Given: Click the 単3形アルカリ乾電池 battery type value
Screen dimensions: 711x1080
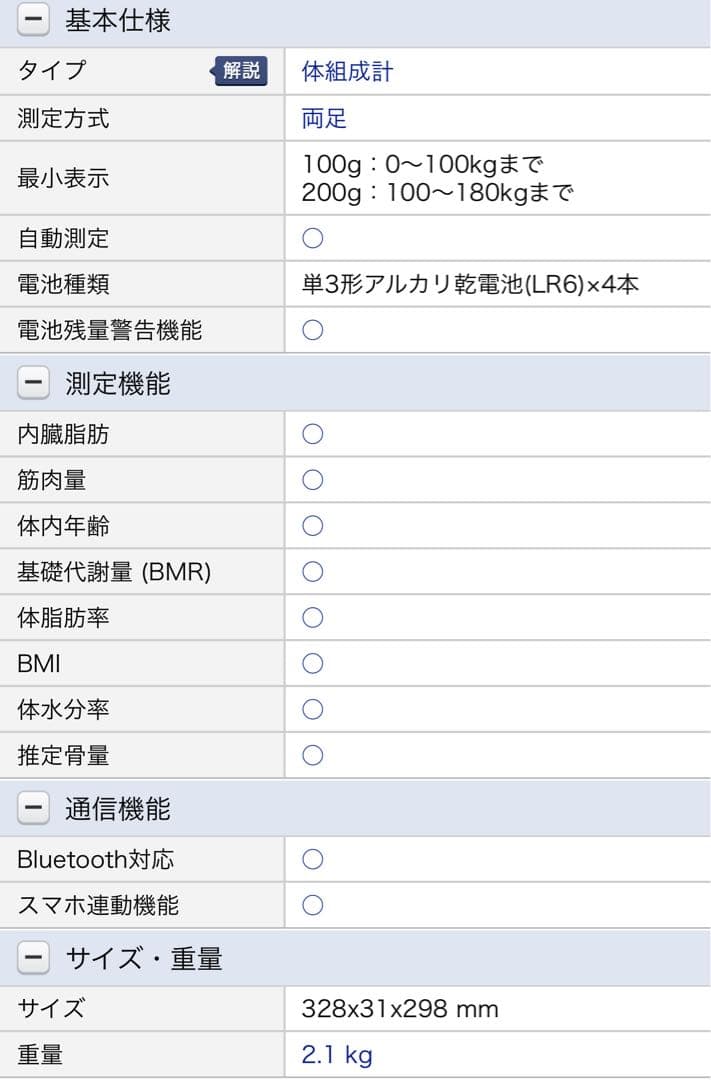Looking at the screenshot, I should tap(469, 284).
